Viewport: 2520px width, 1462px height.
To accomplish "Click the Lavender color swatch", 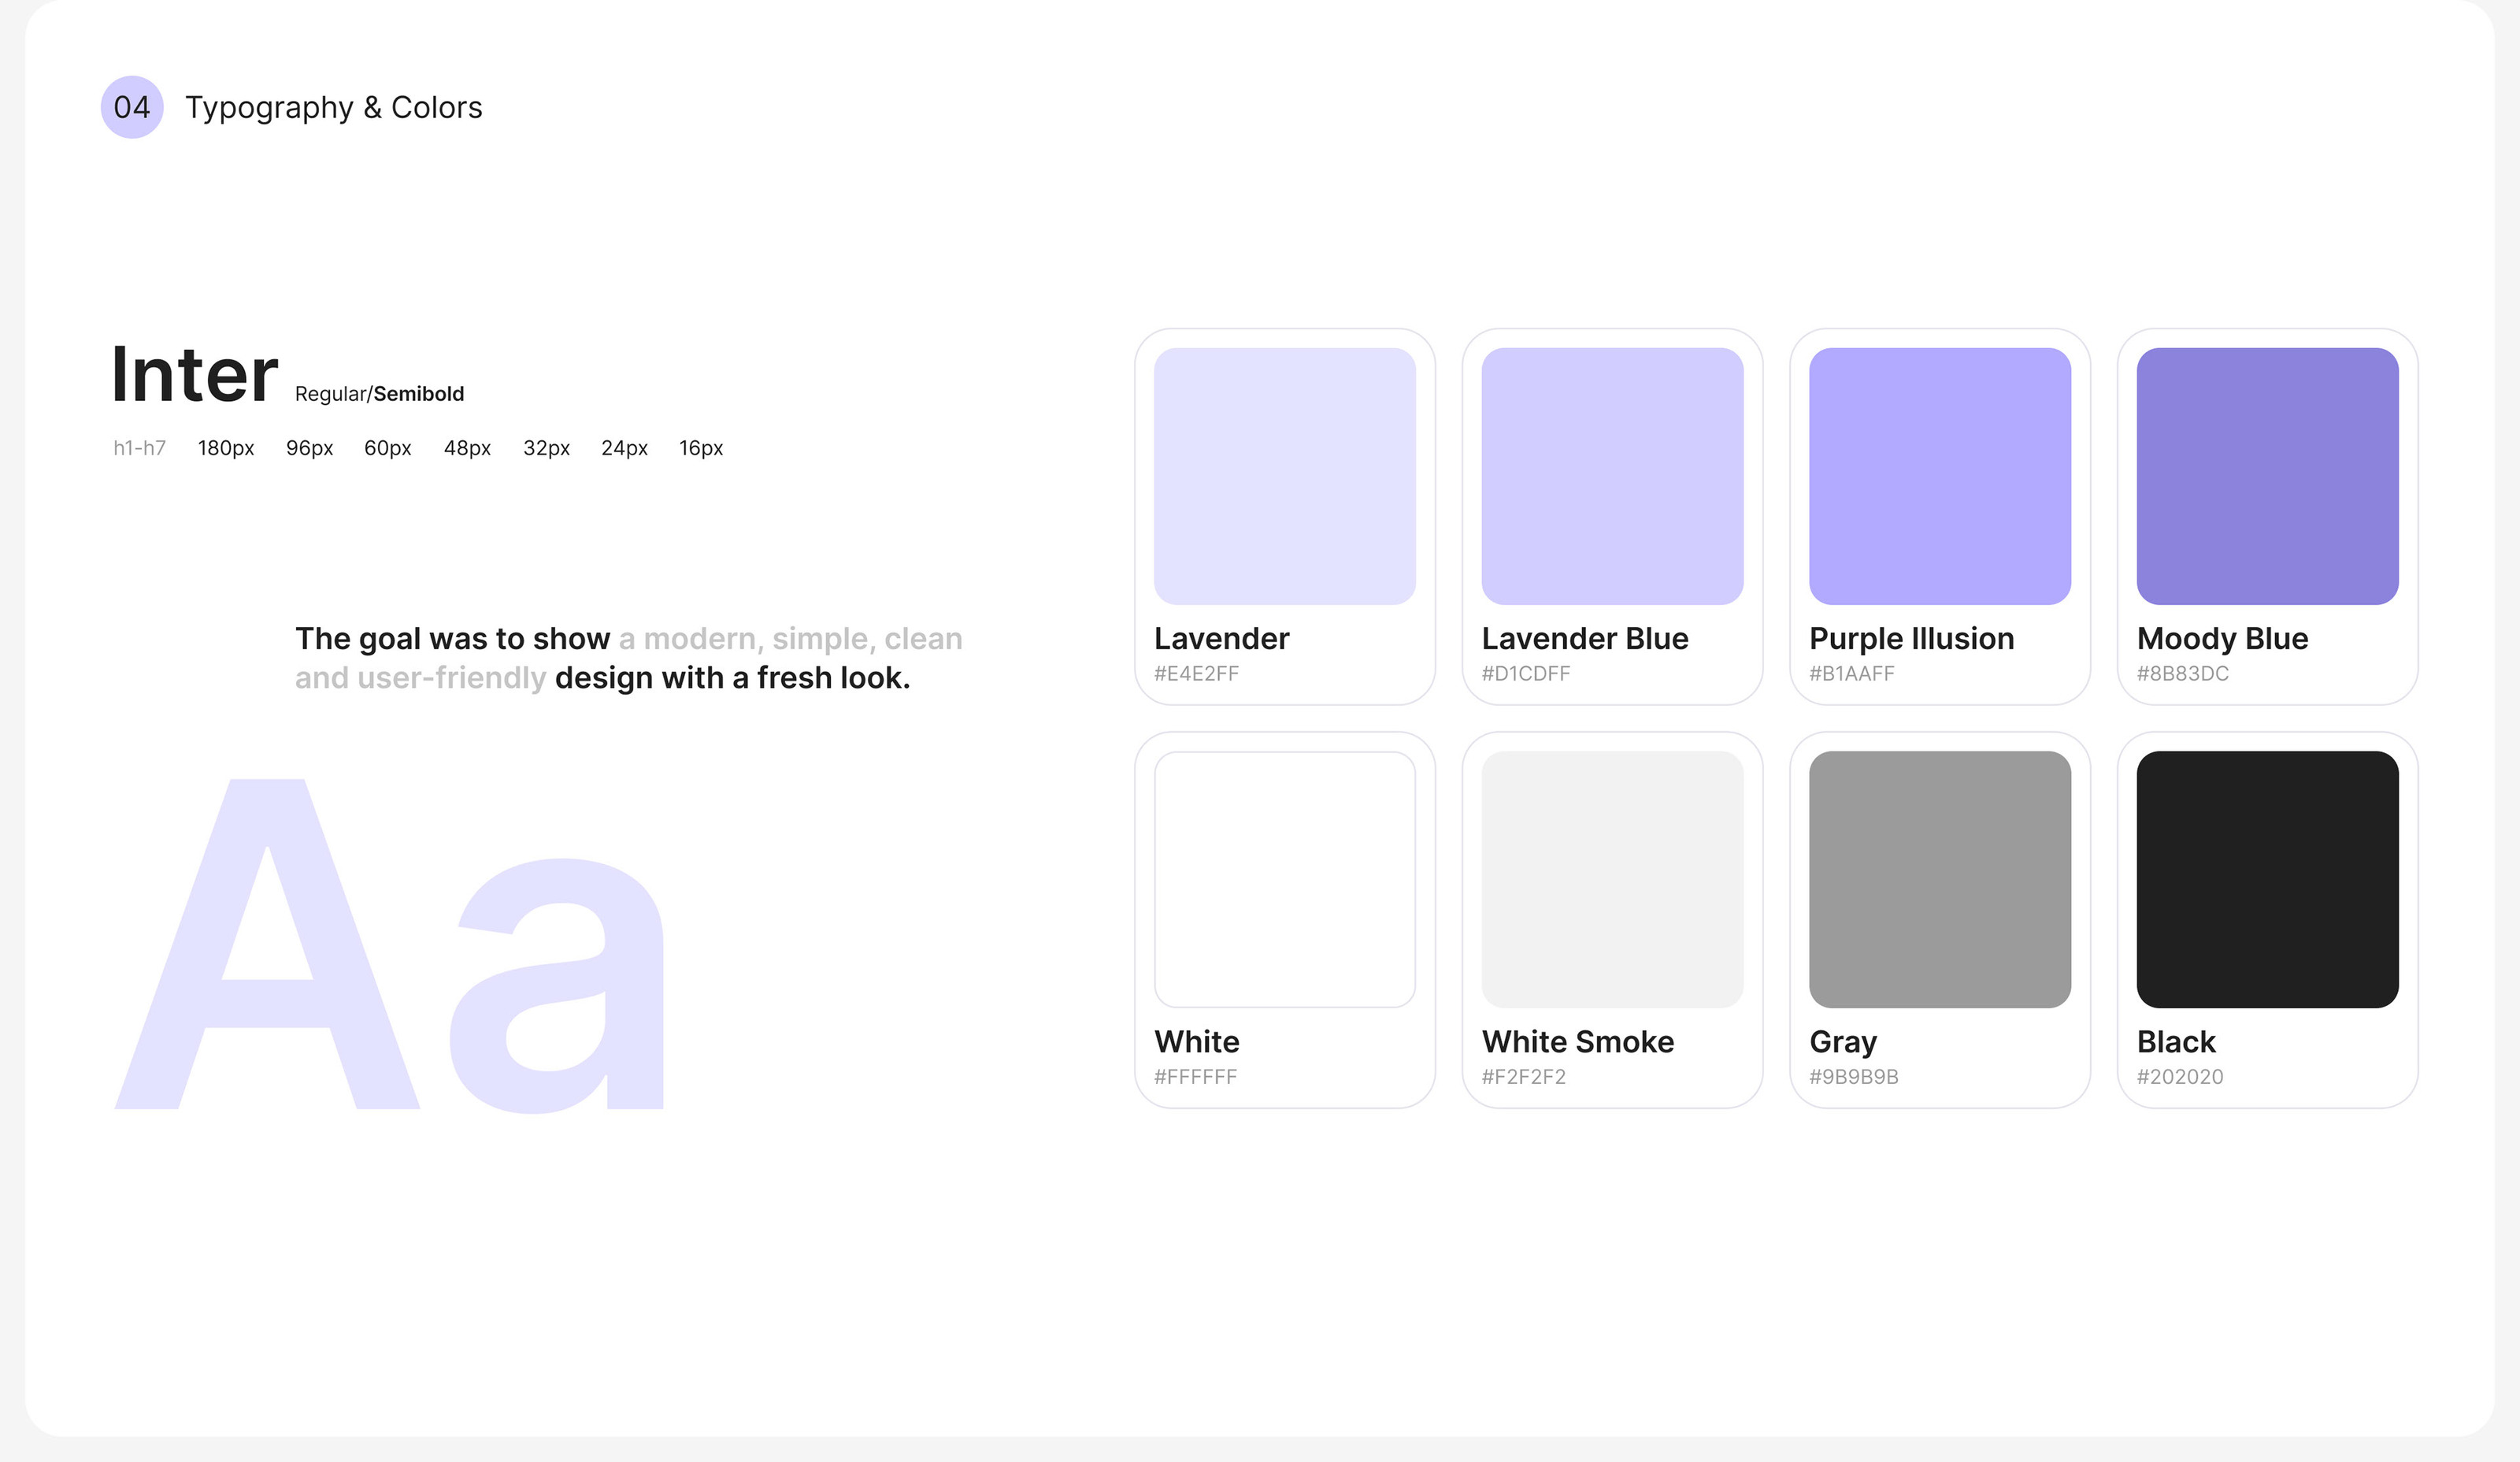I will point(1284,476).
